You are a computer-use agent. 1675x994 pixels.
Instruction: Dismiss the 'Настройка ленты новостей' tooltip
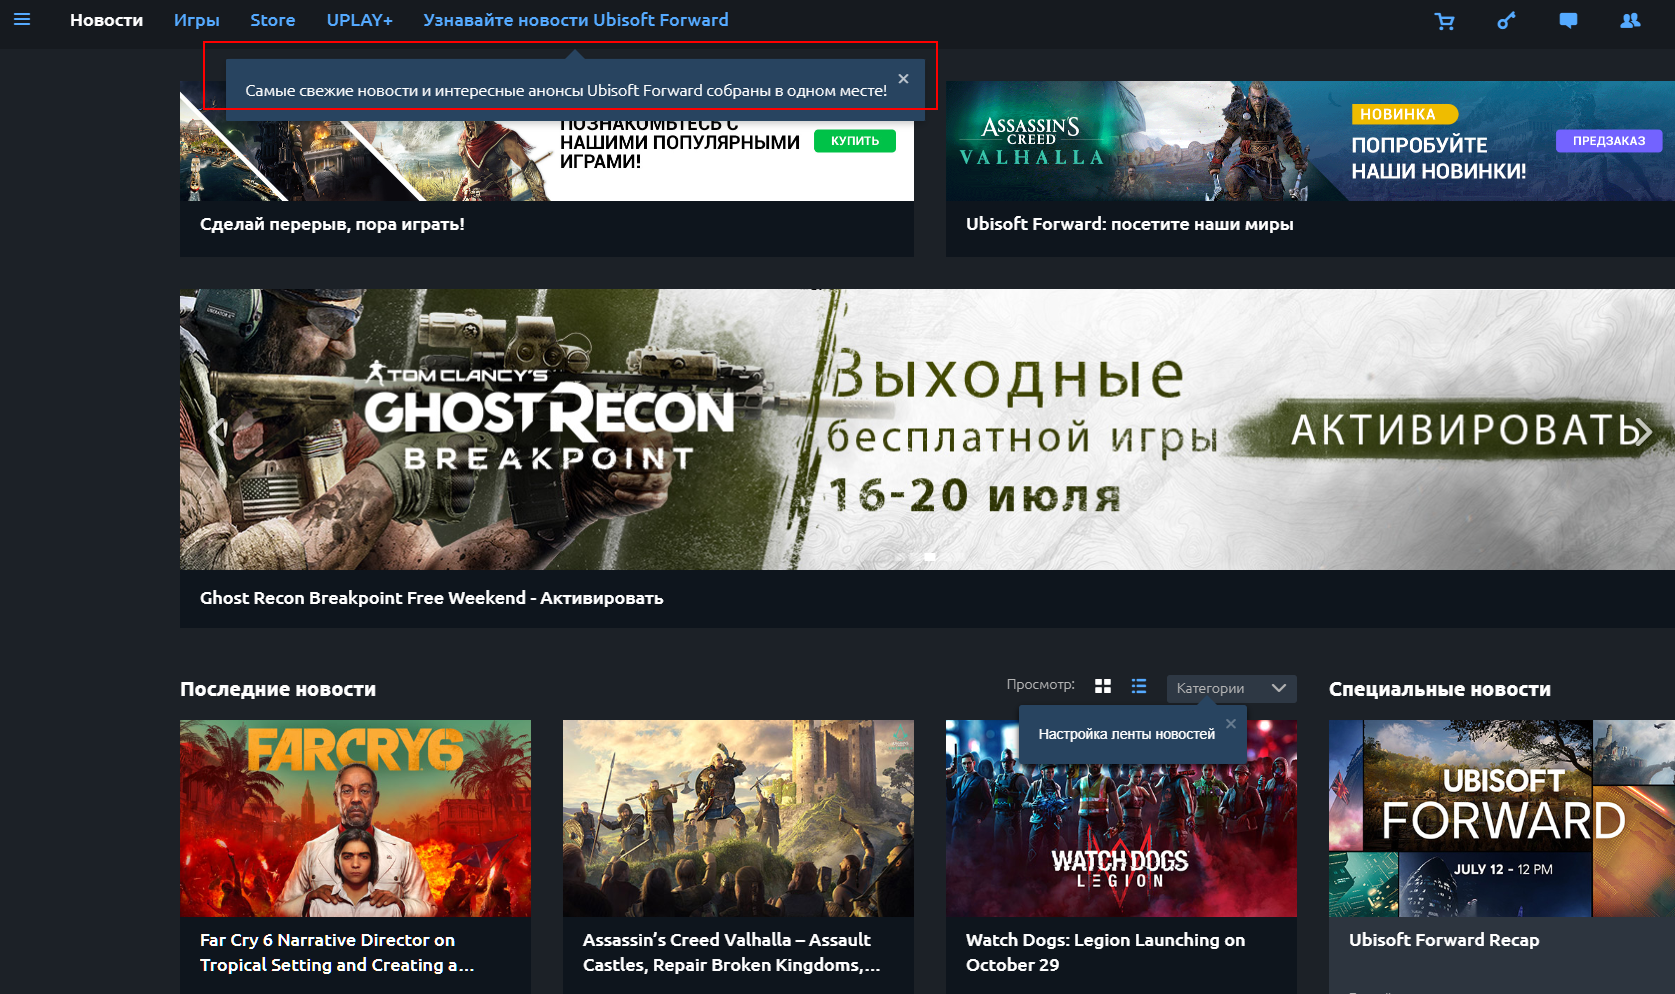1231,724
